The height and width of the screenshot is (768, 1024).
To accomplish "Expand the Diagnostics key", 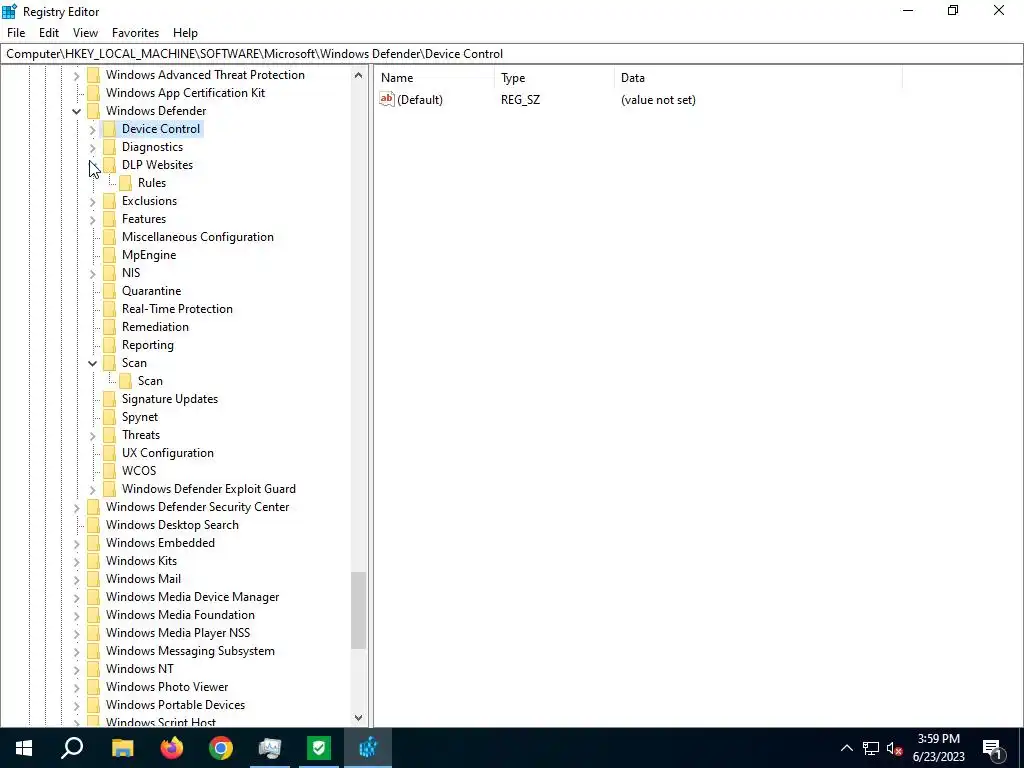I will click(92, 148).
